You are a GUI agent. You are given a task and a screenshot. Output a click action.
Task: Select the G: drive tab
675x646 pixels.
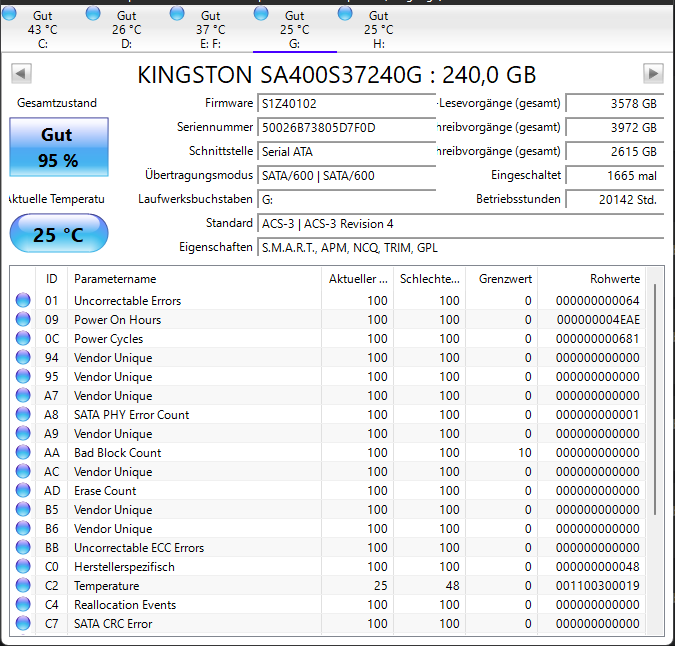(294, 29)
